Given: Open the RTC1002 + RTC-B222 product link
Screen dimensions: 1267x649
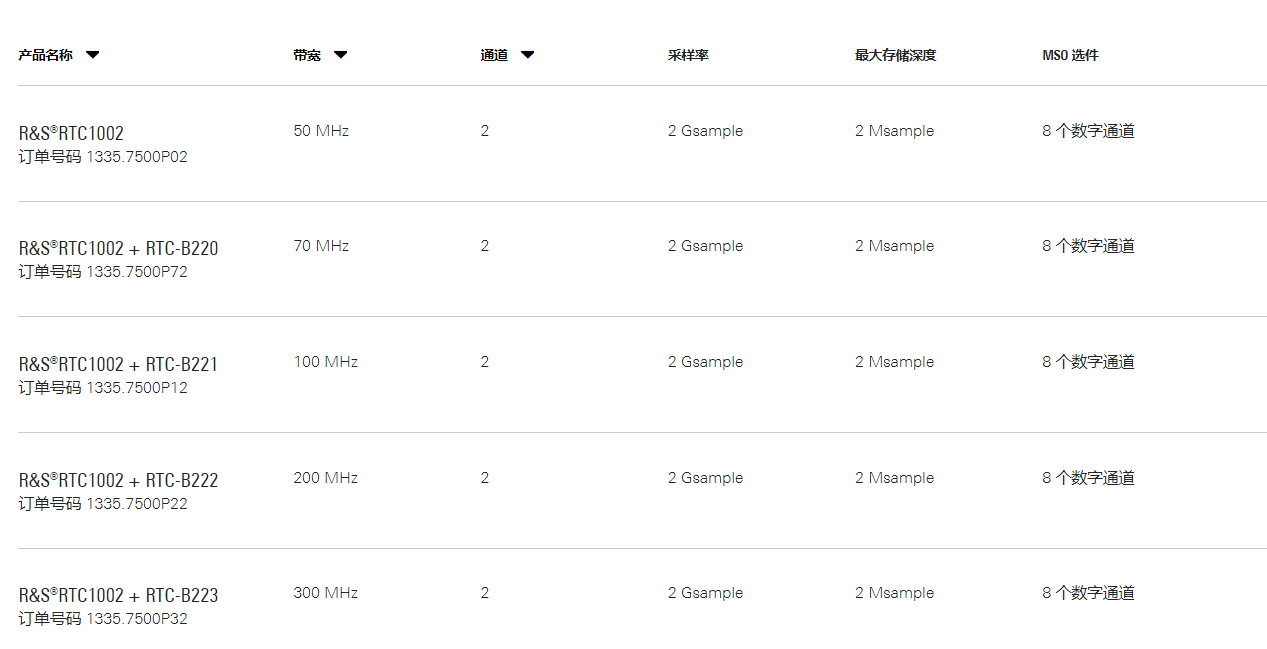Looking at the screenshot, I should 118,480.
